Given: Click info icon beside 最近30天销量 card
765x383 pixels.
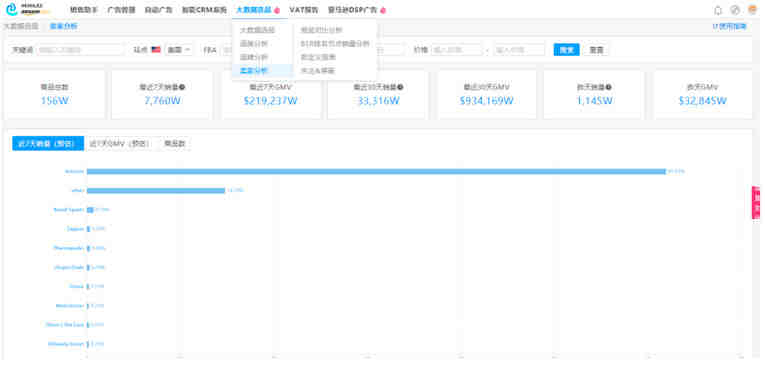Looking at the screenshot, I should [x=400, y=87].
